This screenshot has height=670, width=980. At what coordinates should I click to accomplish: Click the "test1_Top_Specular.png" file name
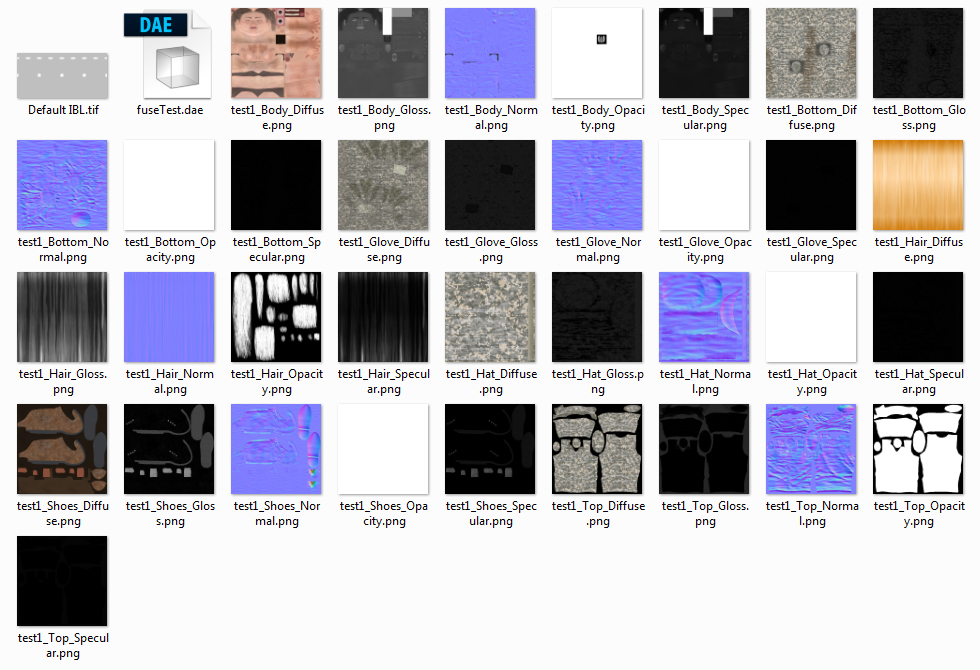(x=63, y=646)
